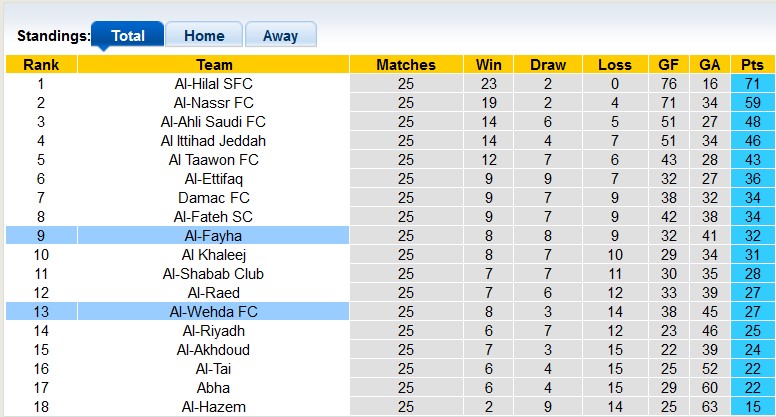776x417 pixels.
Task: Open the Al-Ettifaq team link
Action: click(x=213, y=179)
